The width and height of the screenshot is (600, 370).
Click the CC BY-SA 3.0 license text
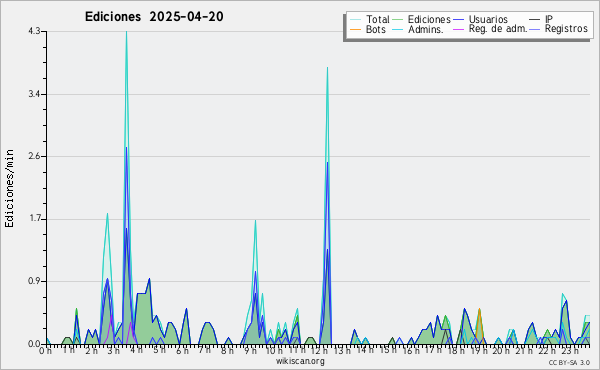coord(569,363)
